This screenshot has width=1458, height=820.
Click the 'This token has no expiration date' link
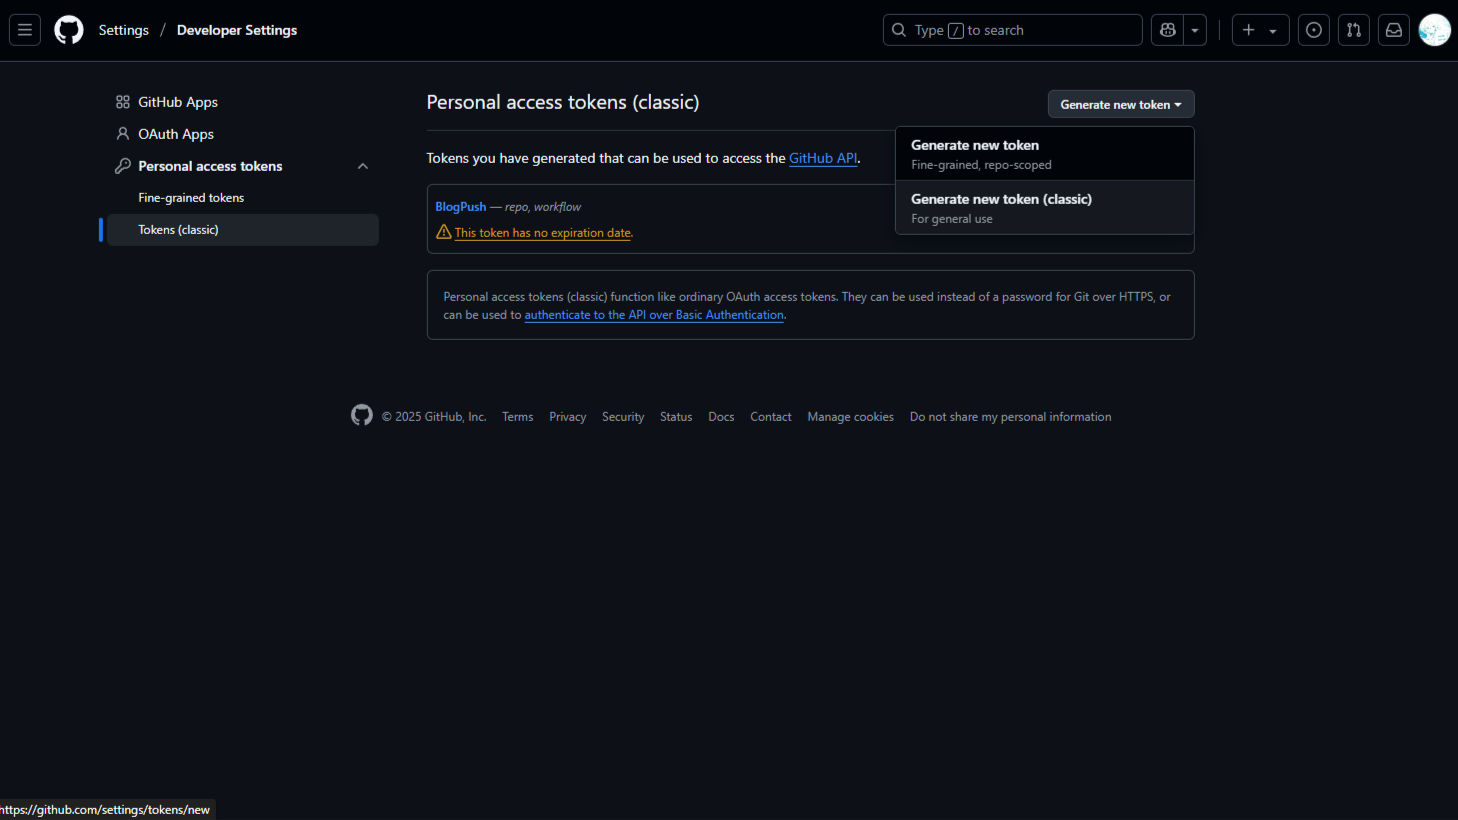click(543, 233)
